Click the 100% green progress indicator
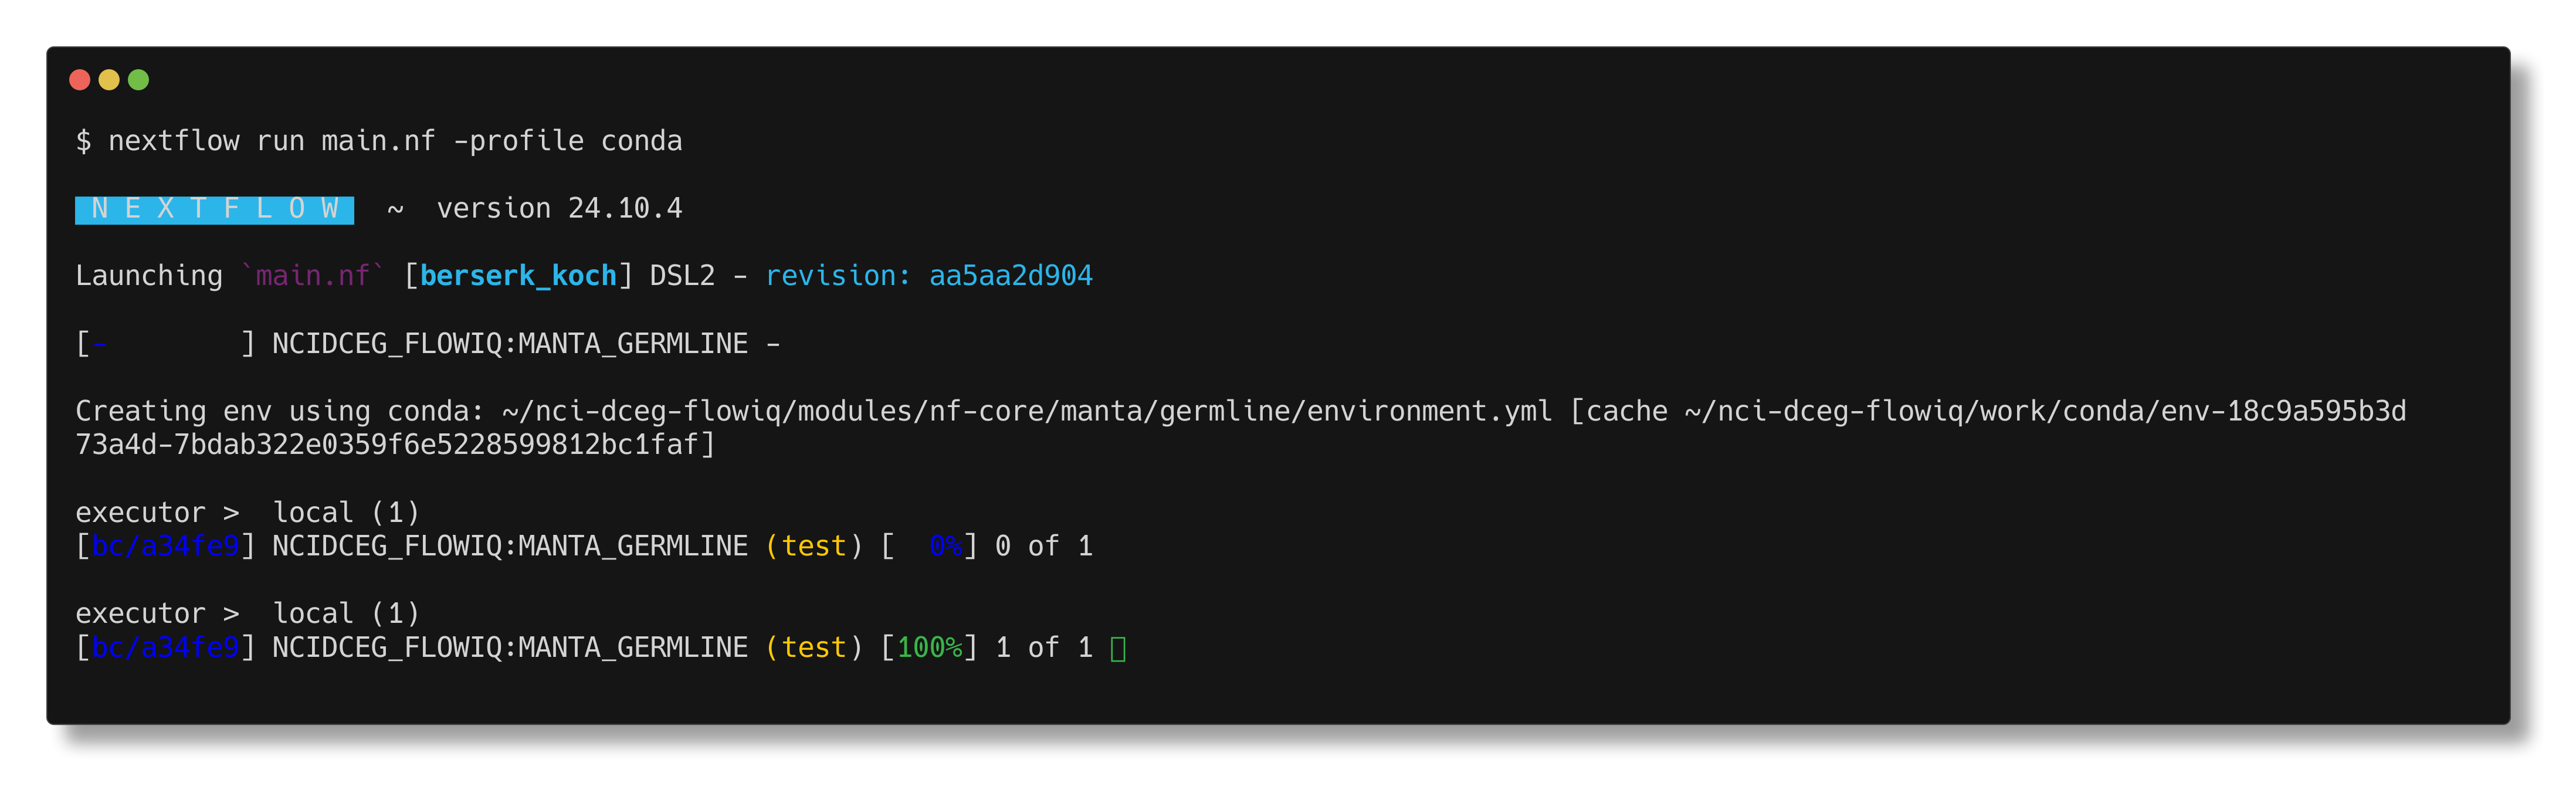Viewport: 2576px width, 790px height. [x=930, y=648]
